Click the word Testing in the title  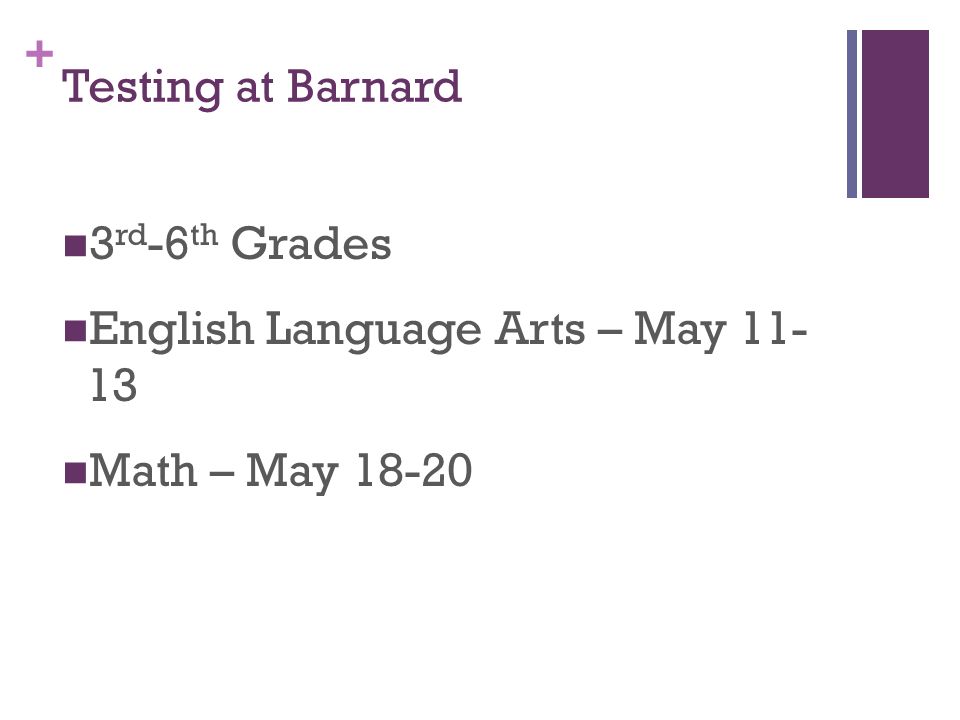pyautogui.click(x=143, y=88)
